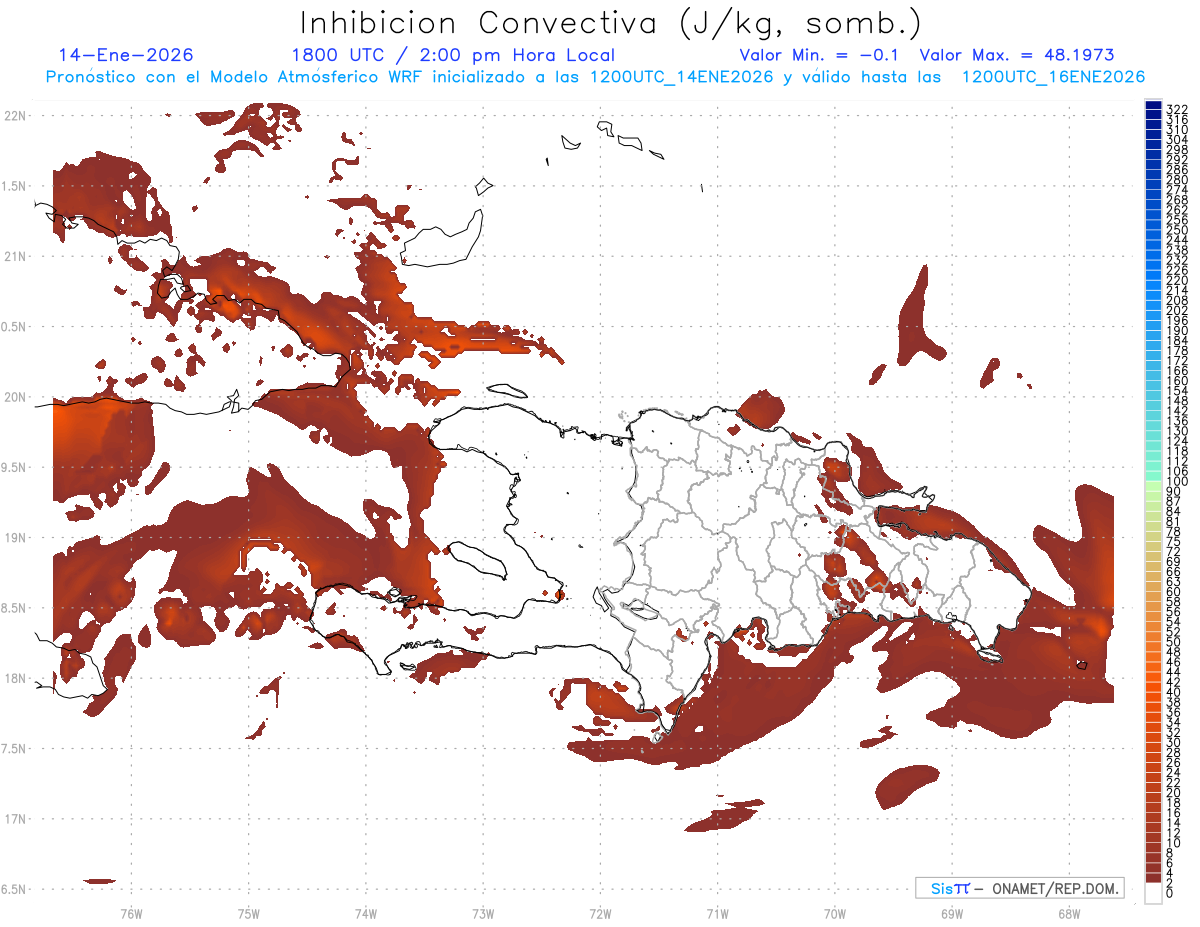The image size is (1200, 927).
Task: Click the 'Valor Max. = 48.1973' text
Action: click(x=1017, y=55)
